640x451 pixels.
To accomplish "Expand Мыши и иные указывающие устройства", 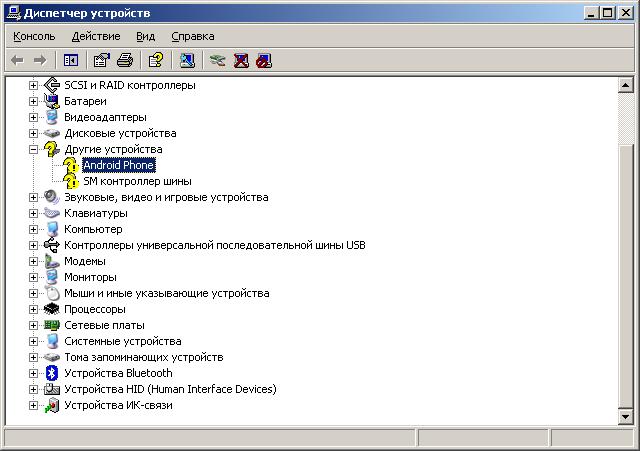I will (33, 293).
